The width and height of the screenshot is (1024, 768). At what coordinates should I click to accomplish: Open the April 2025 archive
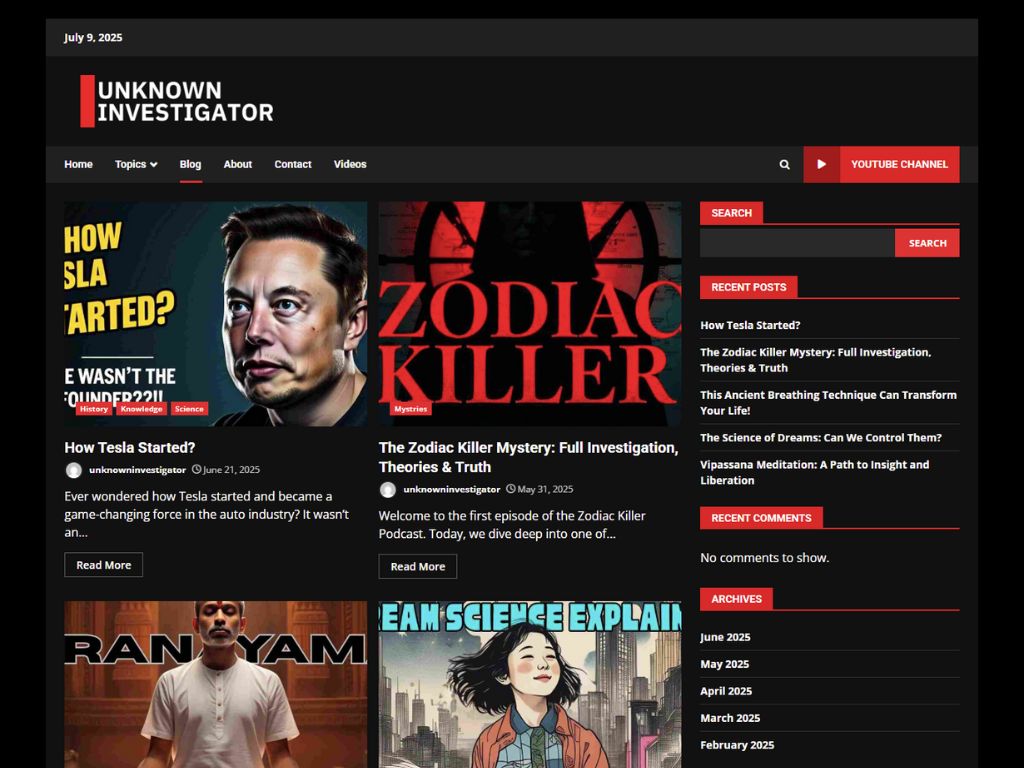(726, 691)
